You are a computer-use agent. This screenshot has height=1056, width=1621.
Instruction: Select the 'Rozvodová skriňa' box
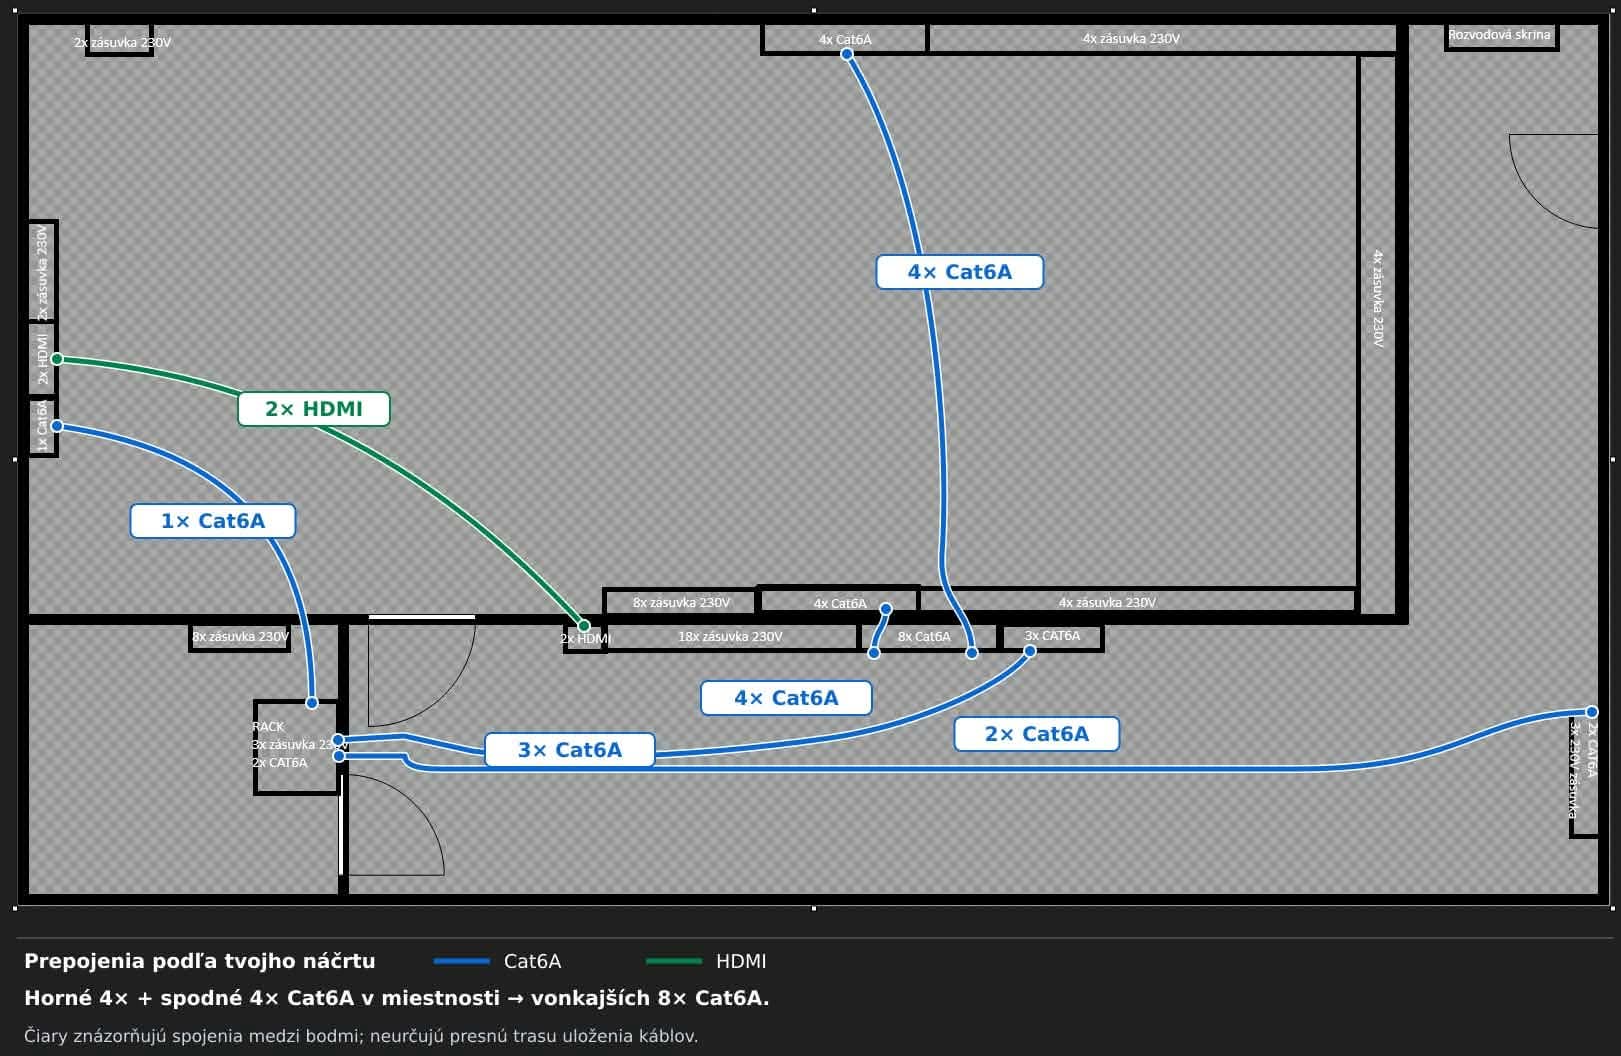tap(1500, 36)
